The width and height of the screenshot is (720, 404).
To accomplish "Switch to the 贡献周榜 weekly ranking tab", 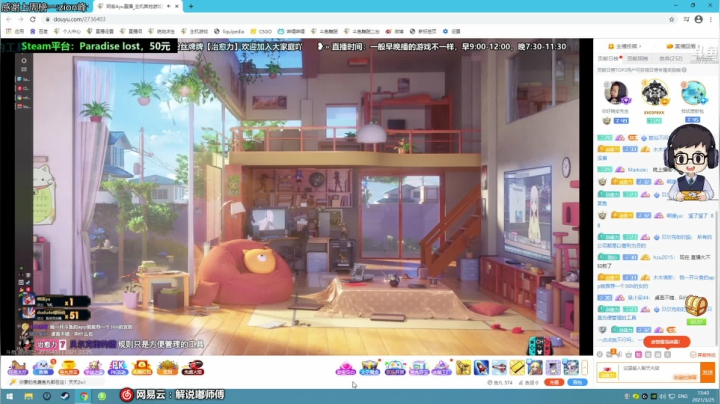I will (637, 58).
